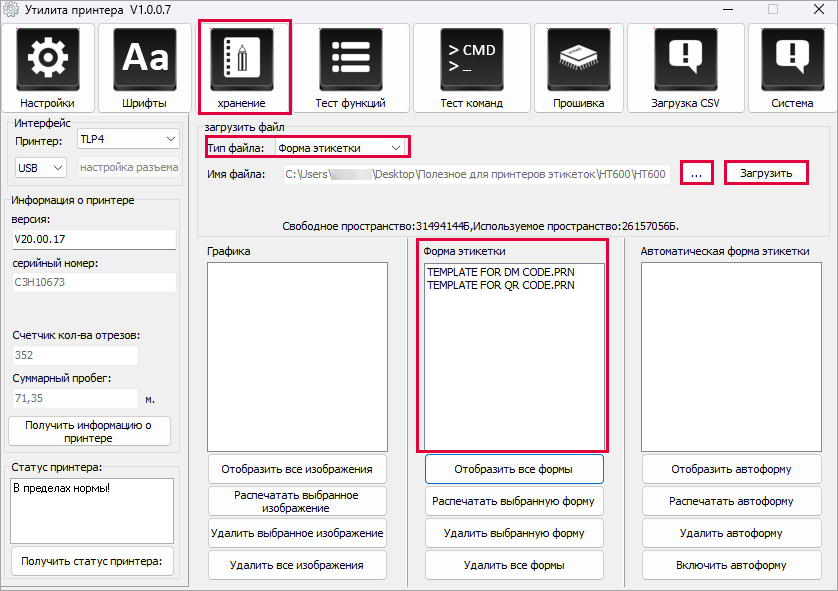The width and height of the screenshot is (838, 591).
Task: Click inside the Автоматическая форма этикетки list
Action: point(731,357)
